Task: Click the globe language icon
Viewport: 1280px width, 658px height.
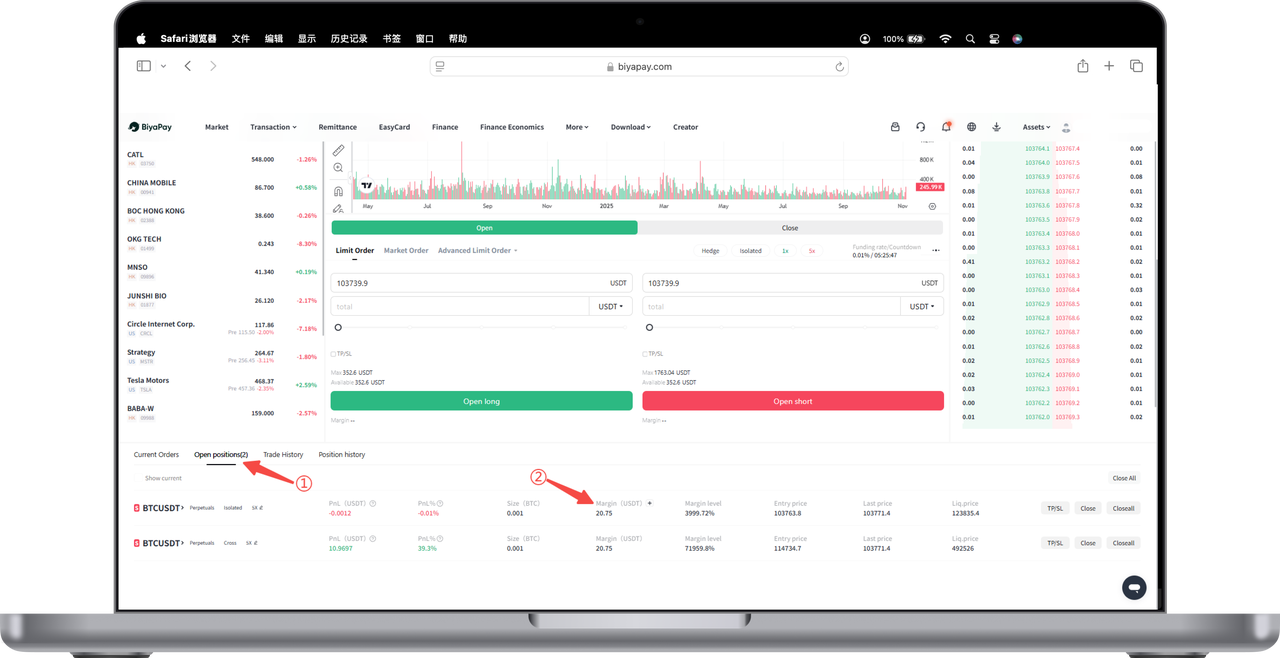Action: 971,127
